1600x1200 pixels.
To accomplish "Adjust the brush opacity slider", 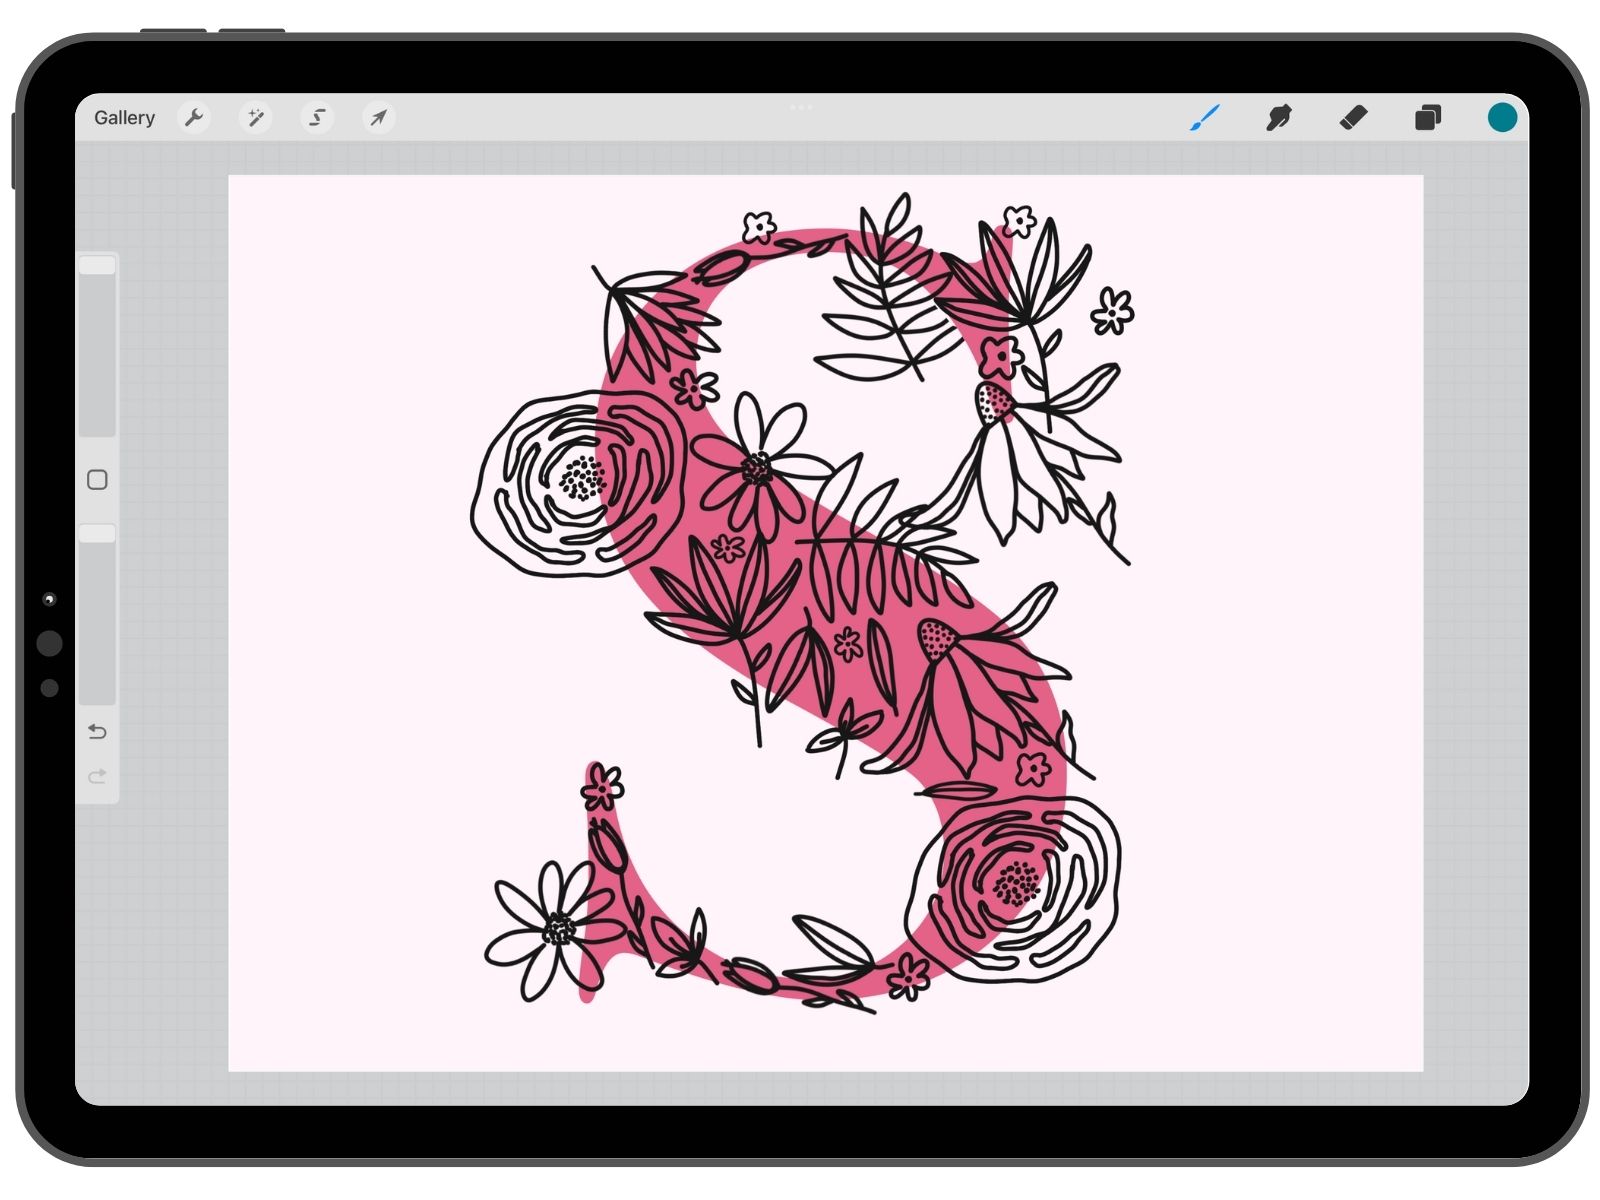I will 98,614.
